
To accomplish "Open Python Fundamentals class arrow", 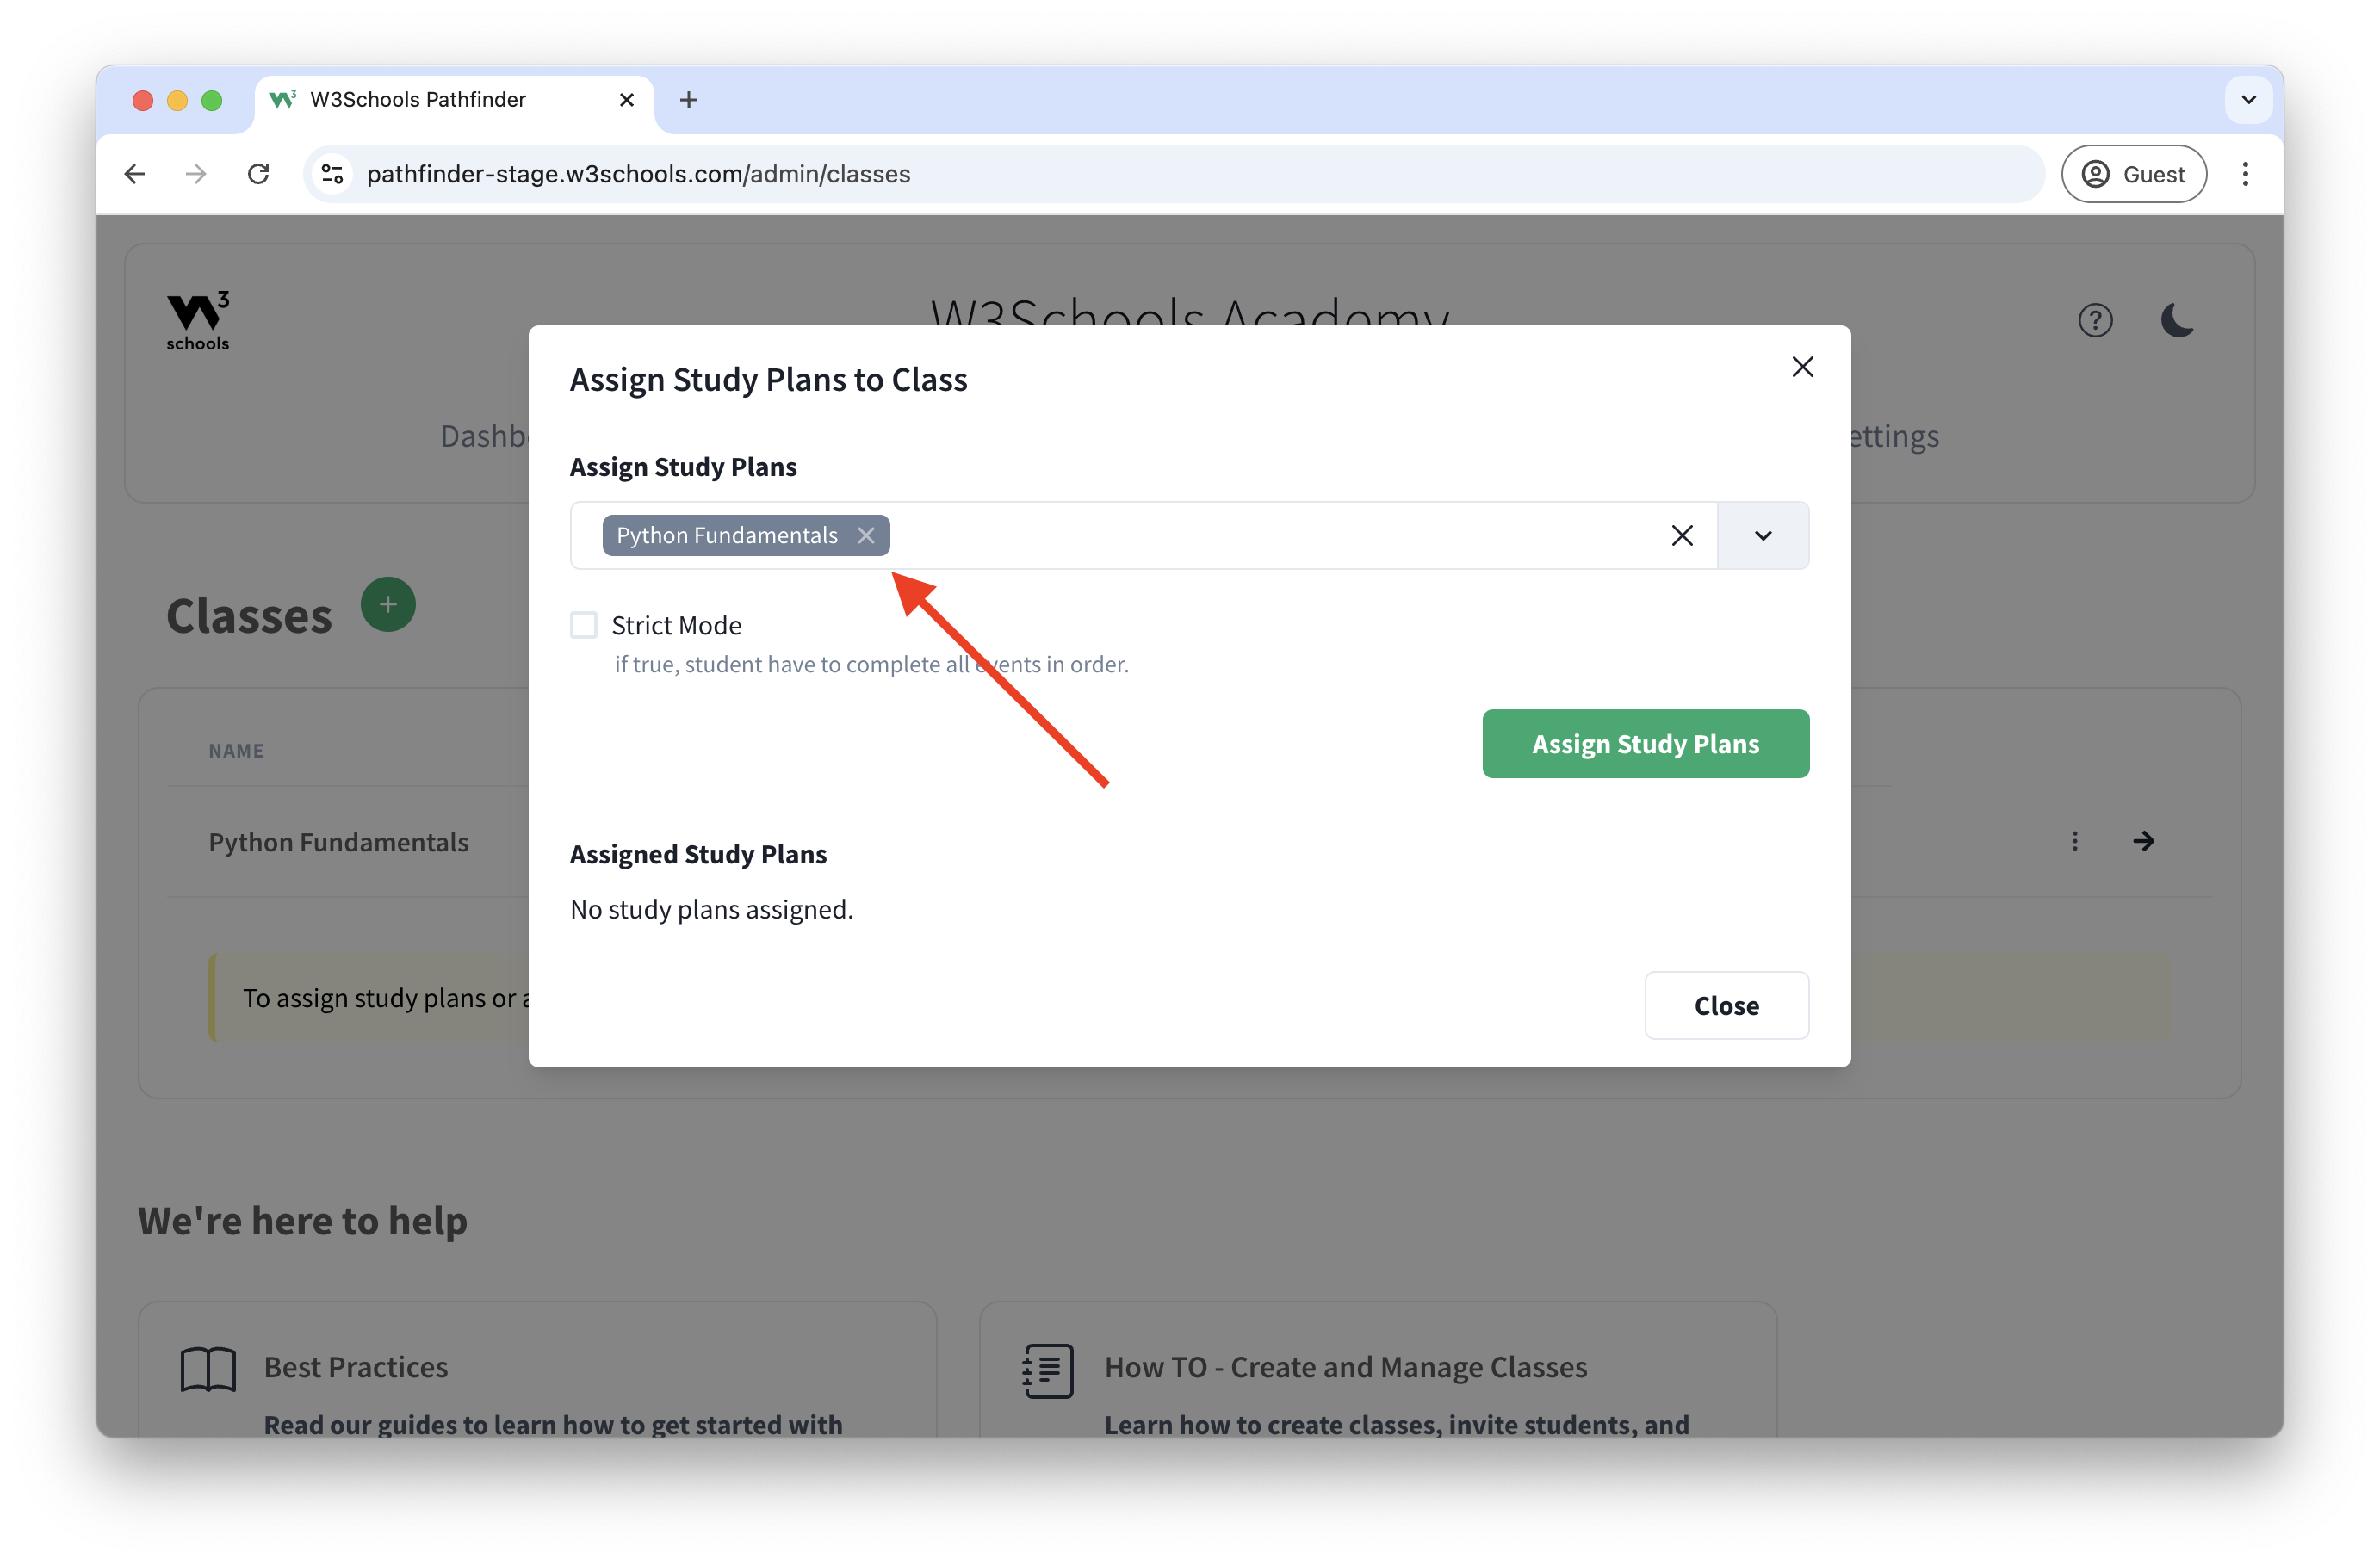I will click(x=2143, y=841).
